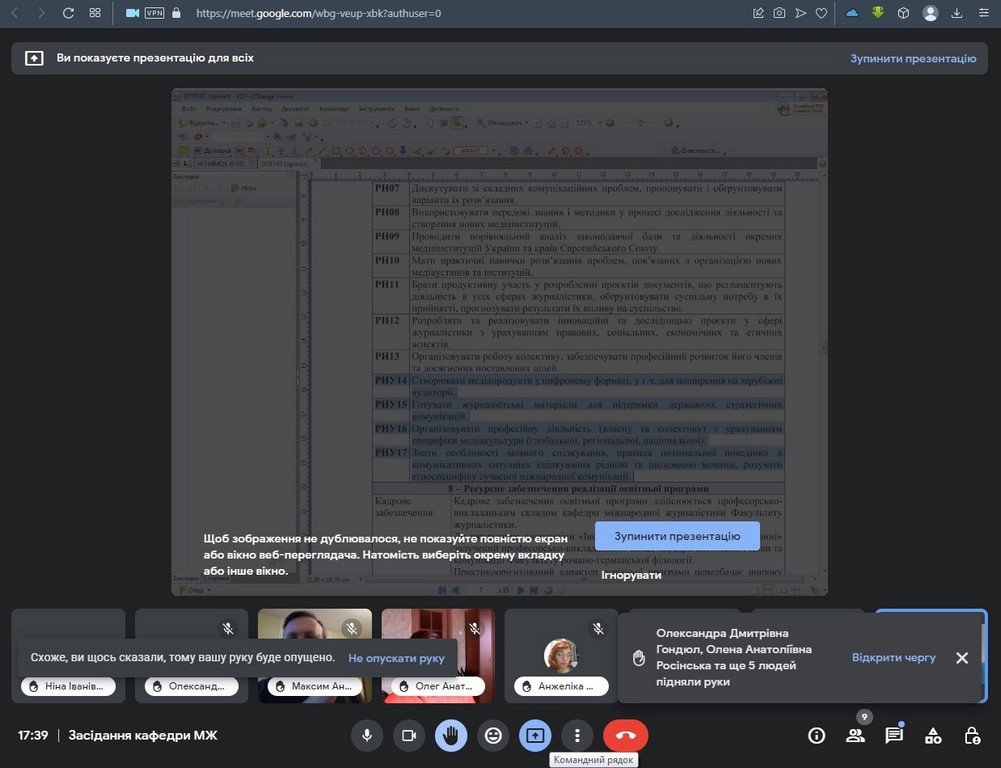Open the emoji reactions panel
Image resolution: width=1001 pixels, height=768 pixels.
[493, 736]
